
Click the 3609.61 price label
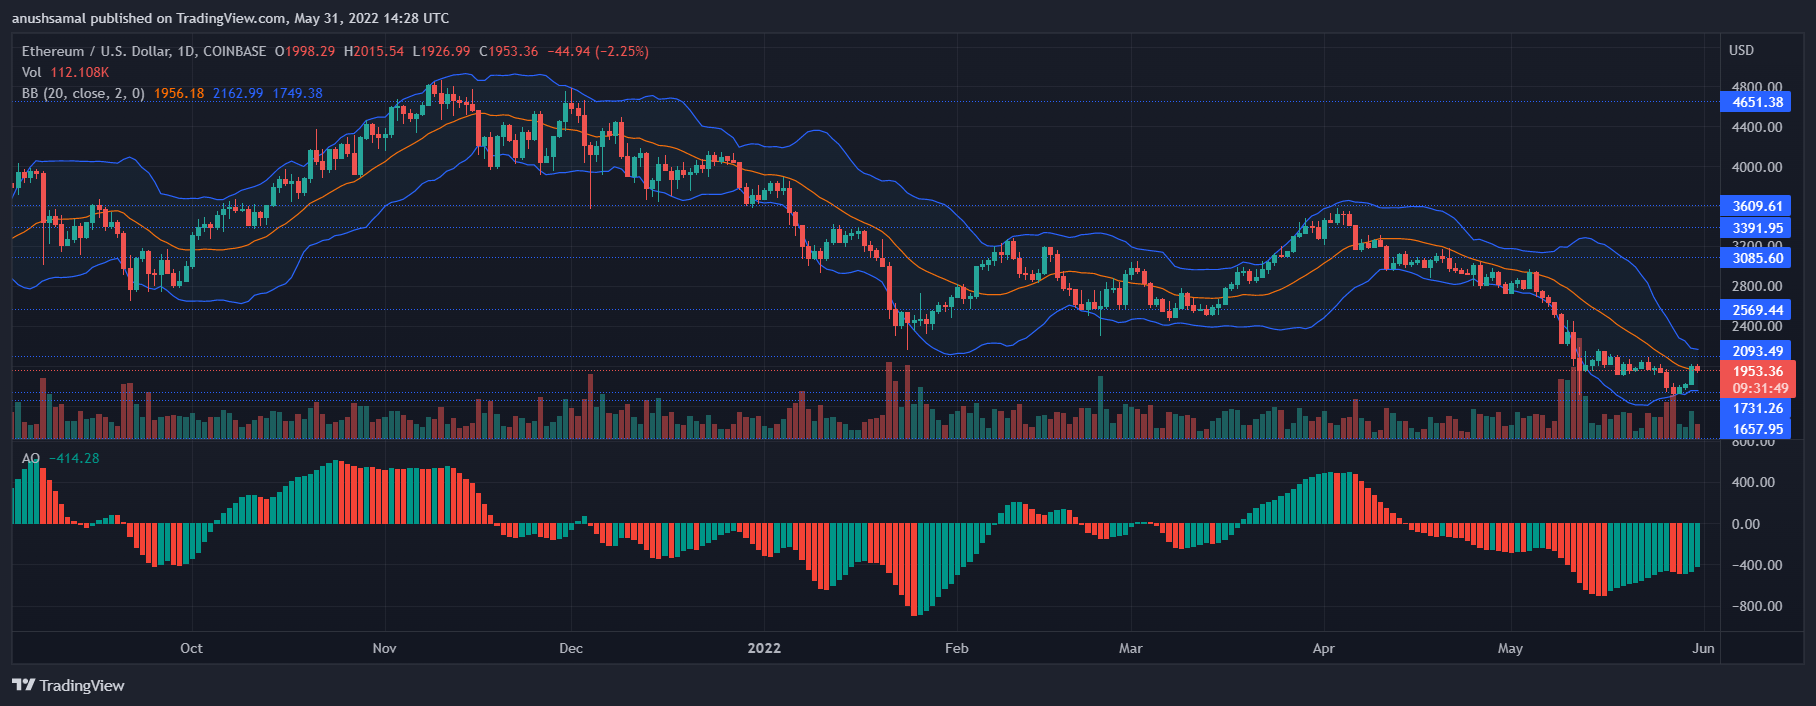click(x=1757, y=206)
